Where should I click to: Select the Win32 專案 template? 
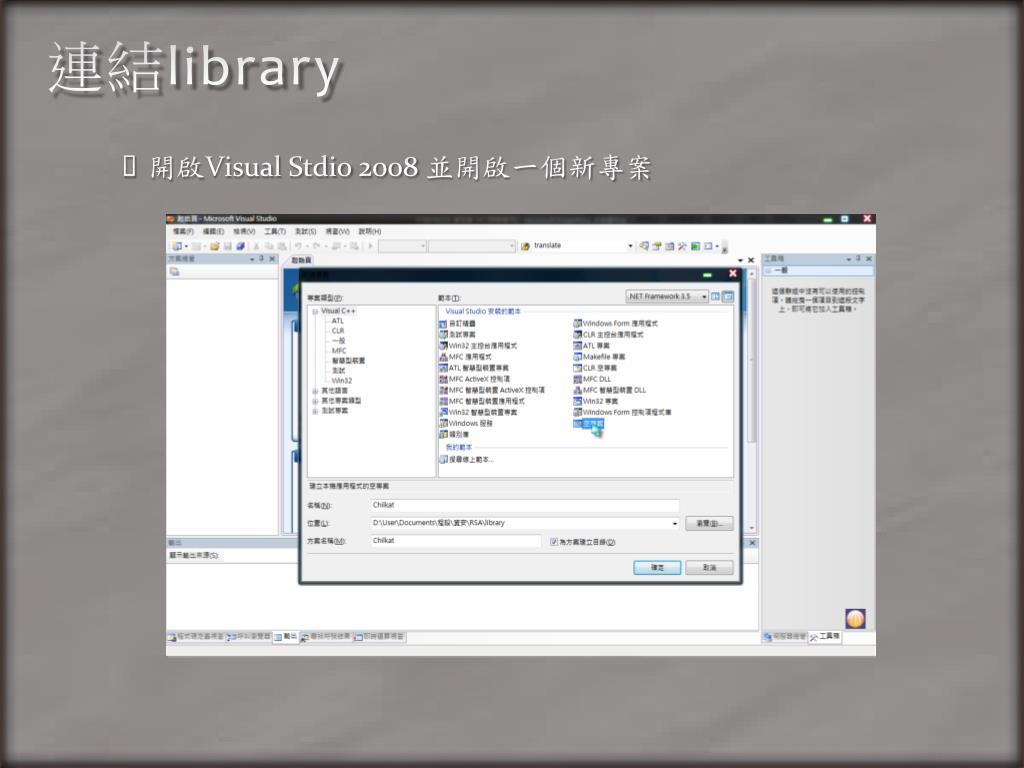tap(596, 401)
